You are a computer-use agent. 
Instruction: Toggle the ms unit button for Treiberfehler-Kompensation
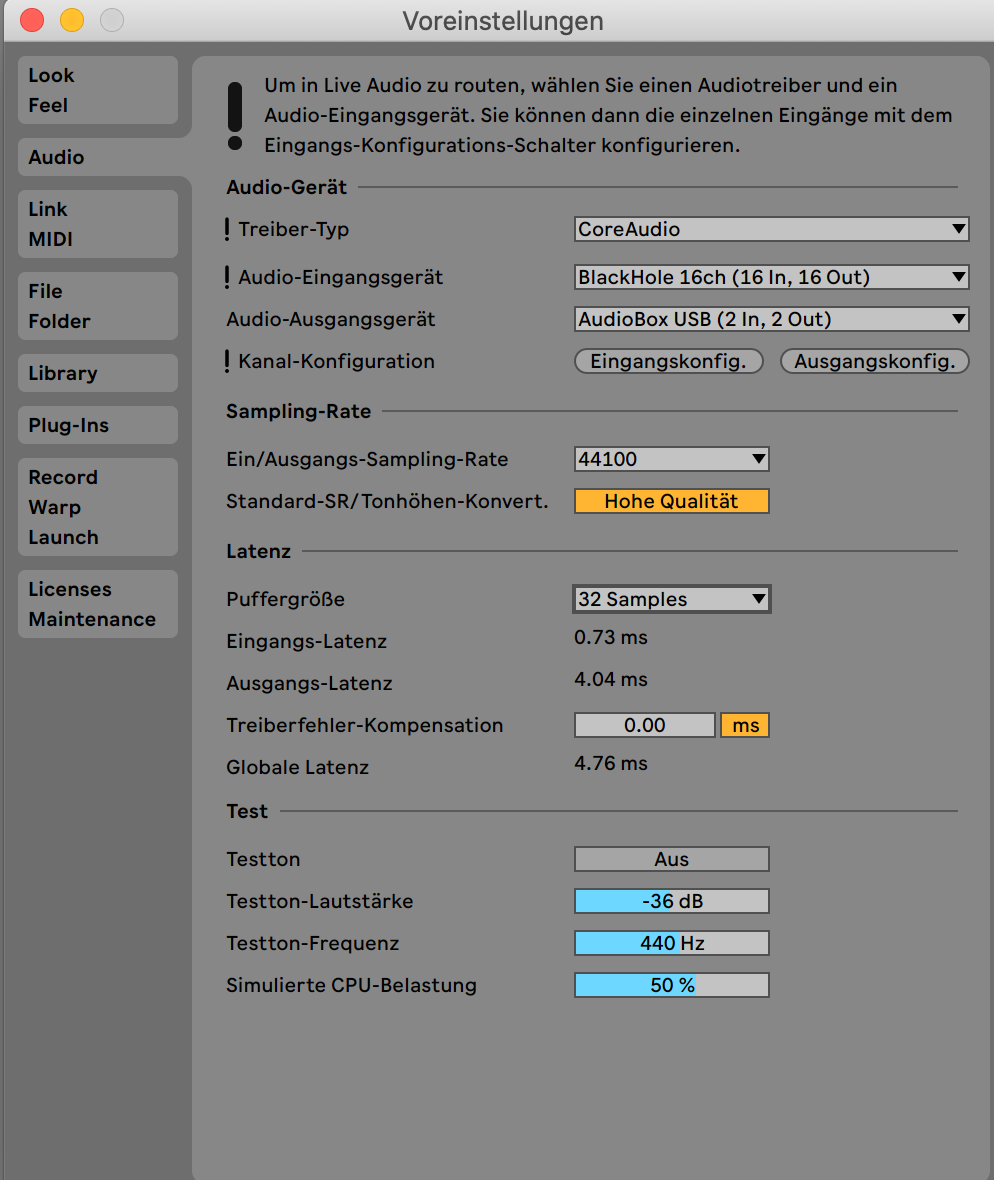745,725
